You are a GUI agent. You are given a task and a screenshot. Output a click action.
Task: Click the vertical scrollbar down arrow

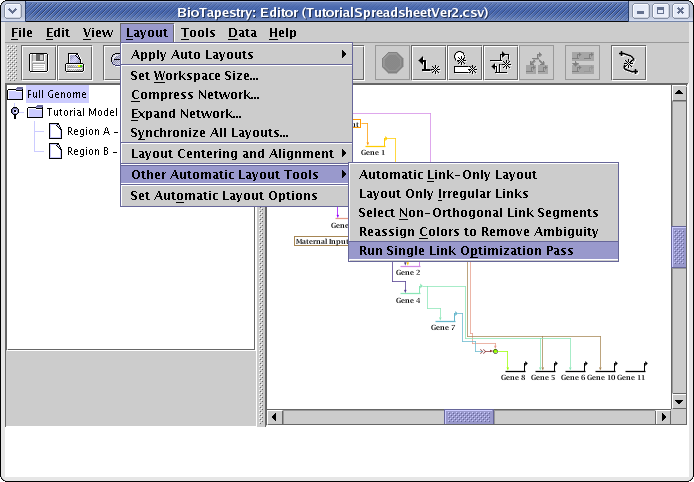click(679, 400)
